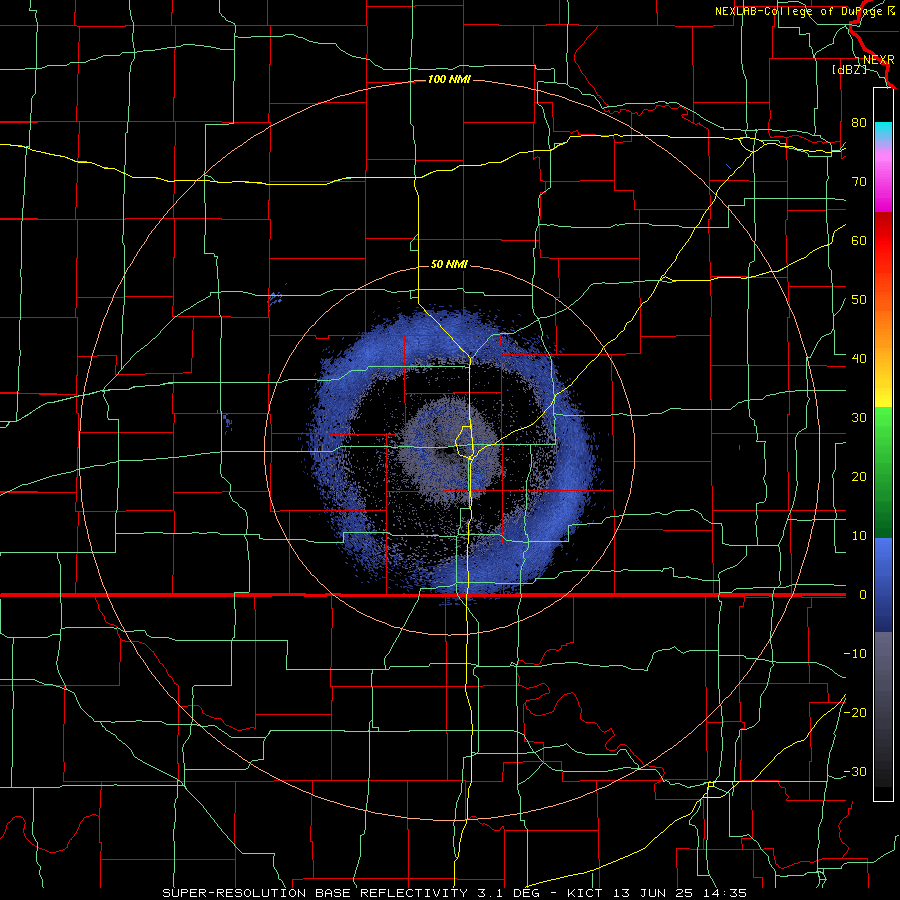900x900 pixels.
Task: Click the 40 value on the dBZ scale
Action: 859,358
